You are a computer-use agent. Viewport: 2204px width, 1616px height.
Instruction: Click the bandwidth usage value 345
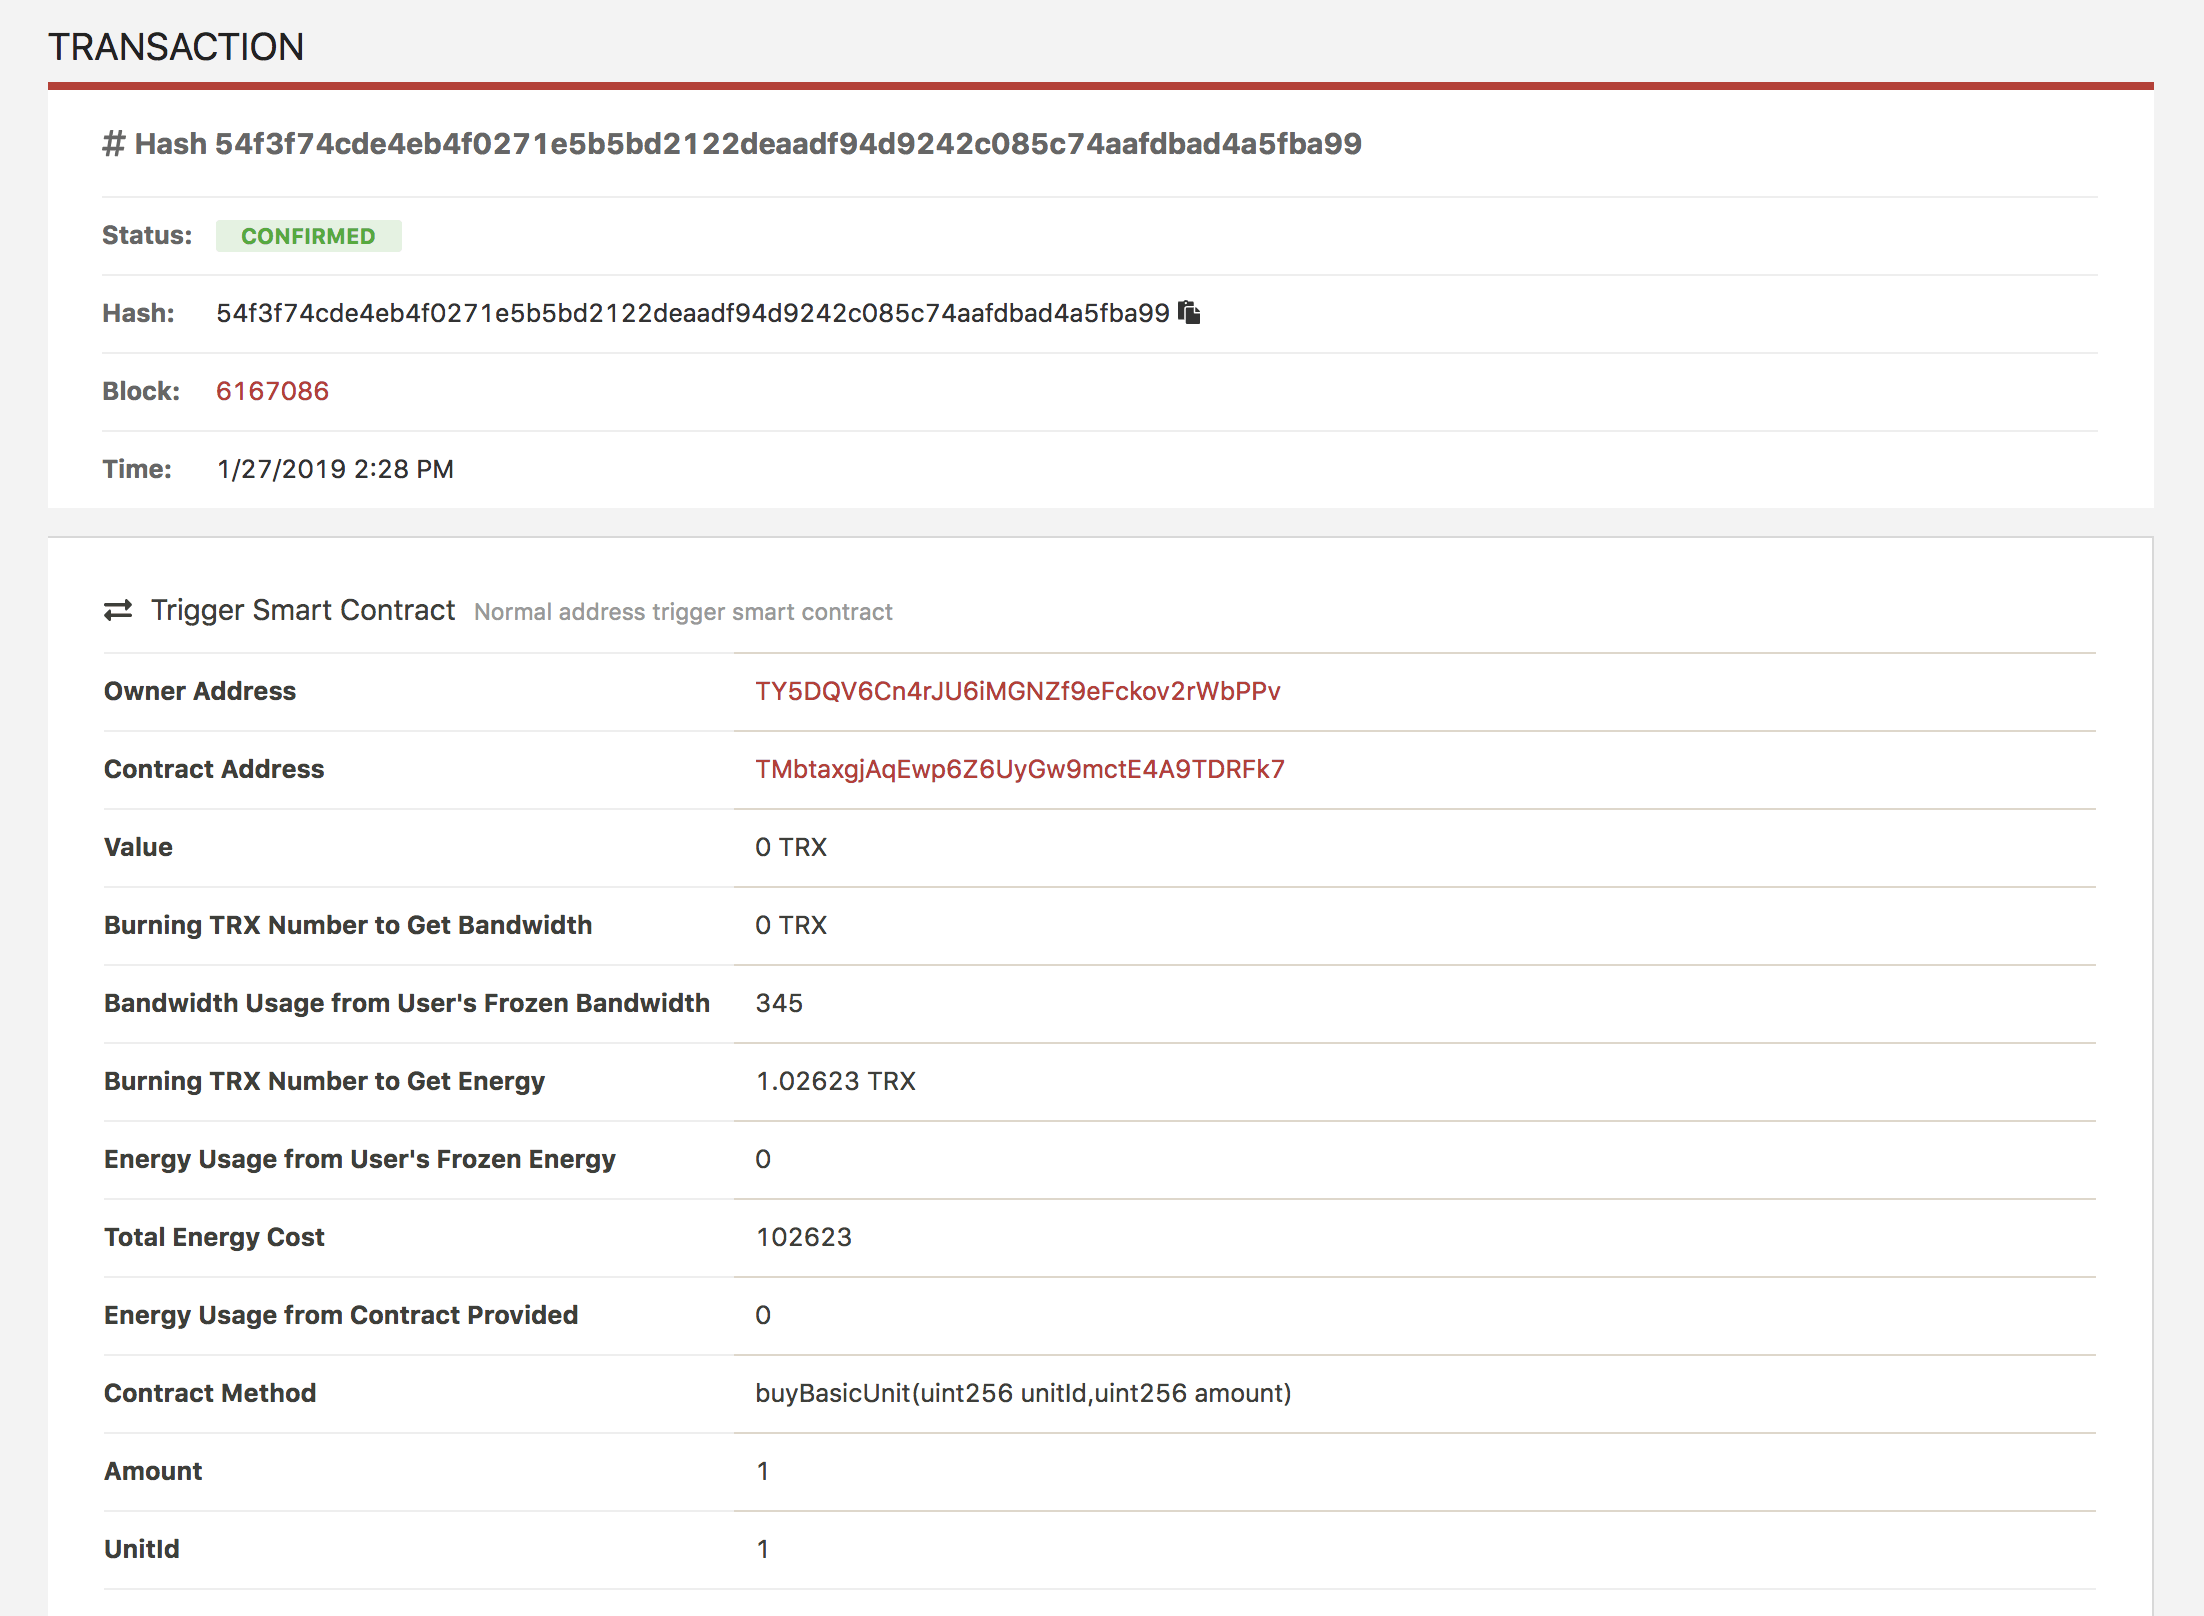pos(779,1003)
